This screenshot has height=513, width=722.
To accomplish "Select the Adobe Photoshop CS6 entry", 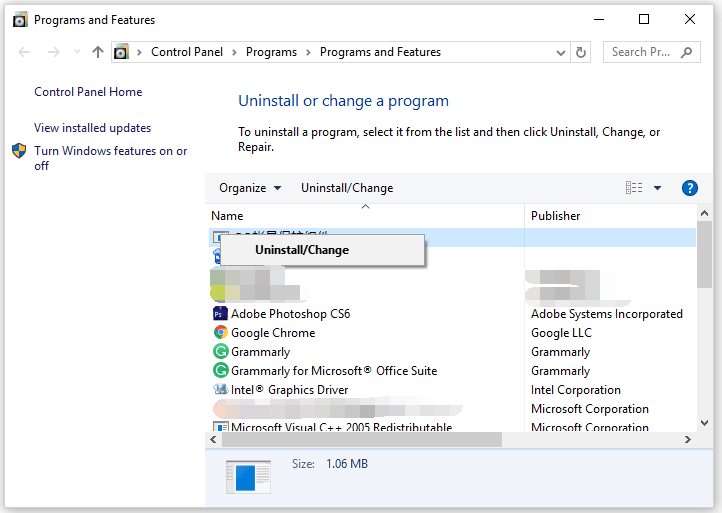I will pyautogui.click(x=291, y=314).
